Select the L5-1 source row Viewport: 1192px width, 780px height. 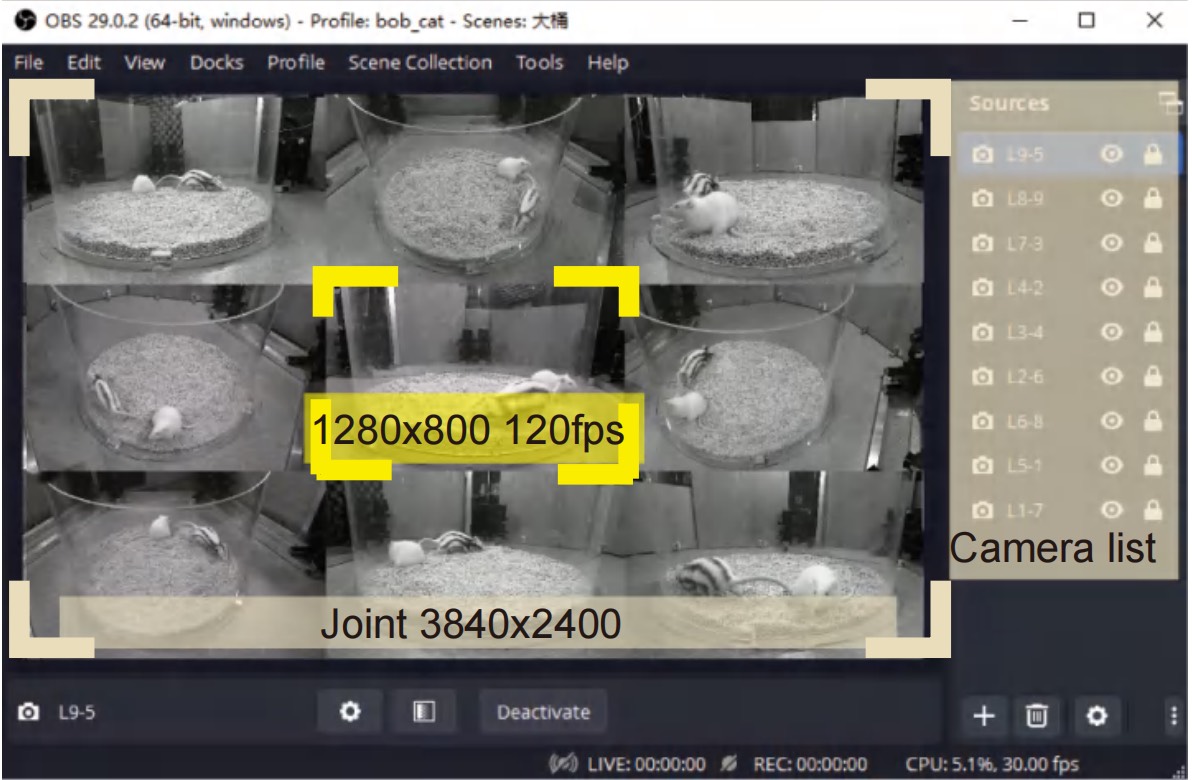click(1026, 466)
